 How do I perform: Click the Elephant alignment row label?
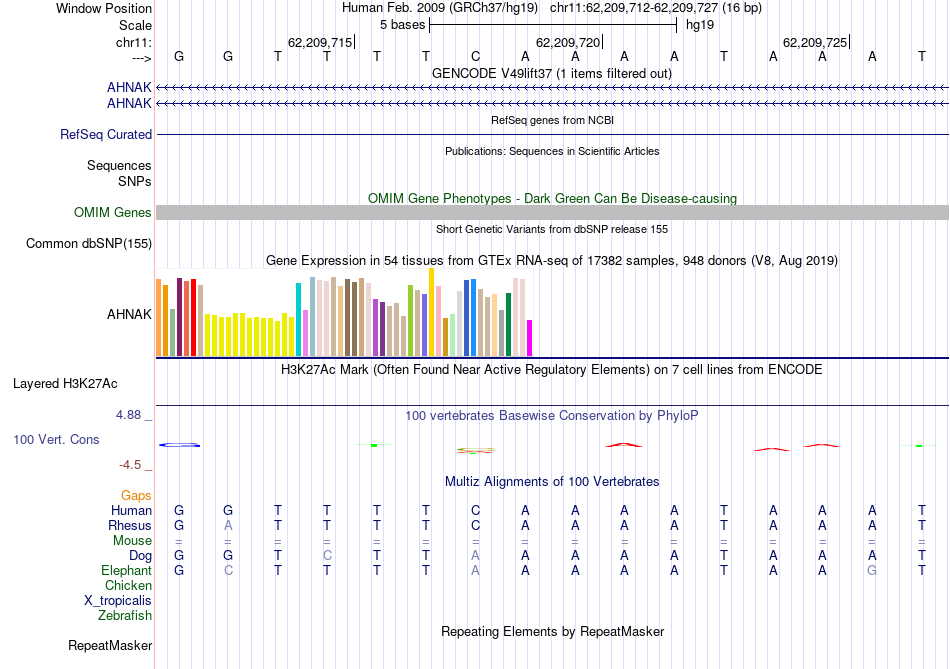click(127, 571)
